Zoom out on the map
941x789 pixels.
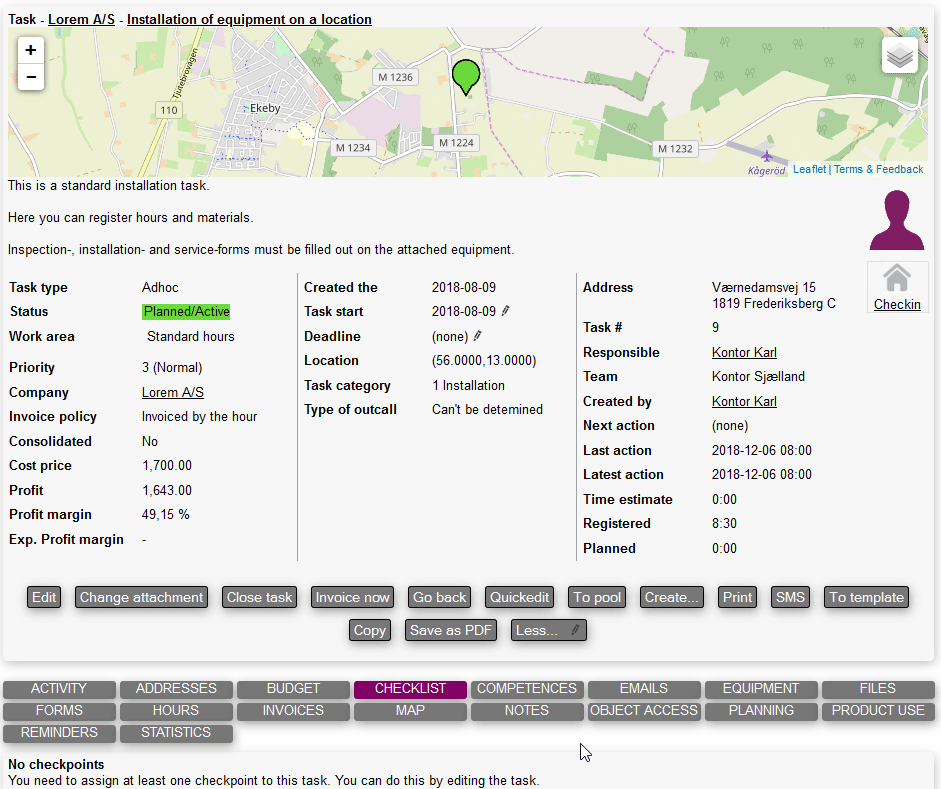(31, 77)
